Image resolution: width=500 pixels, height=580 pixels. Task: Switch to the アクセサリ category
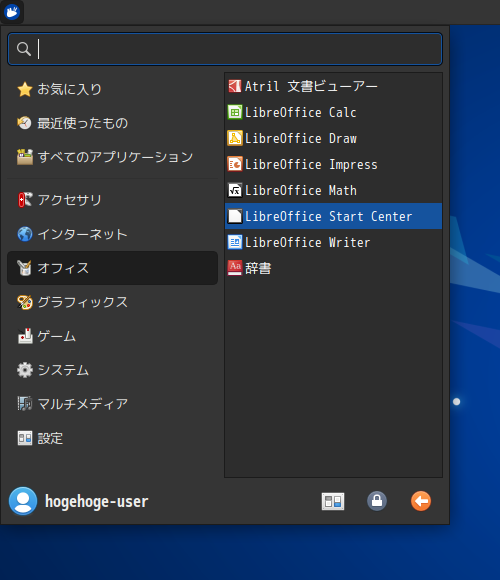(x=112, y=200)
